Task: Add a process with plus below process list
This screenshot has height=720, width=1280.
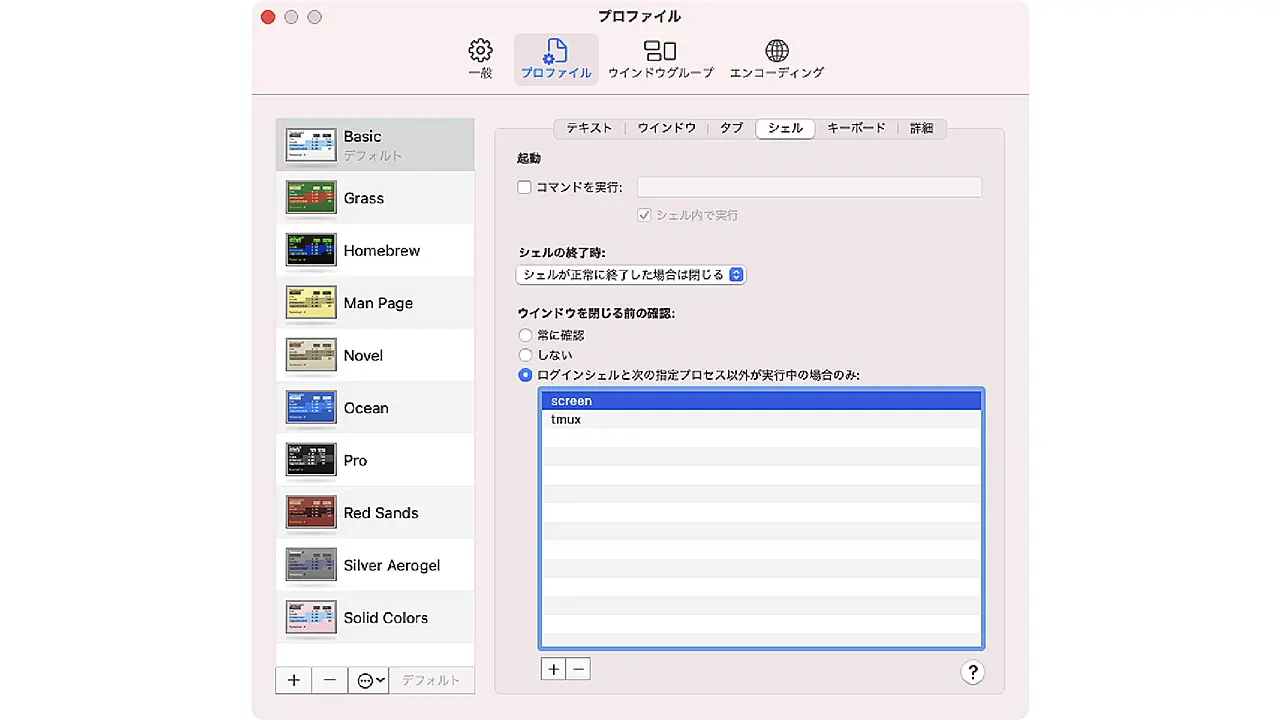Action: click(553, 669)
